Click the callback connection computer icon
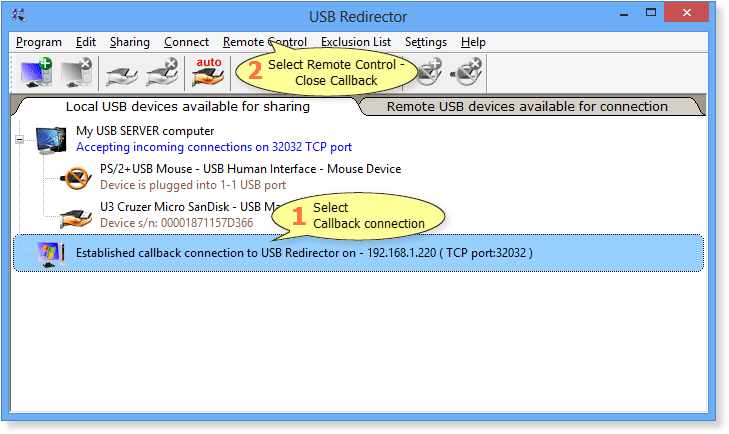729x434 pixels. click(51, 254)
